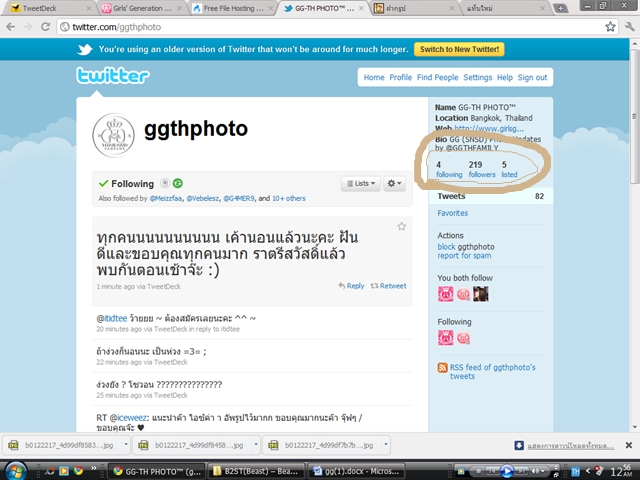Click the ggthphoto profile avatar image
This screenshot has width=640, height=480.
(113, 135)
